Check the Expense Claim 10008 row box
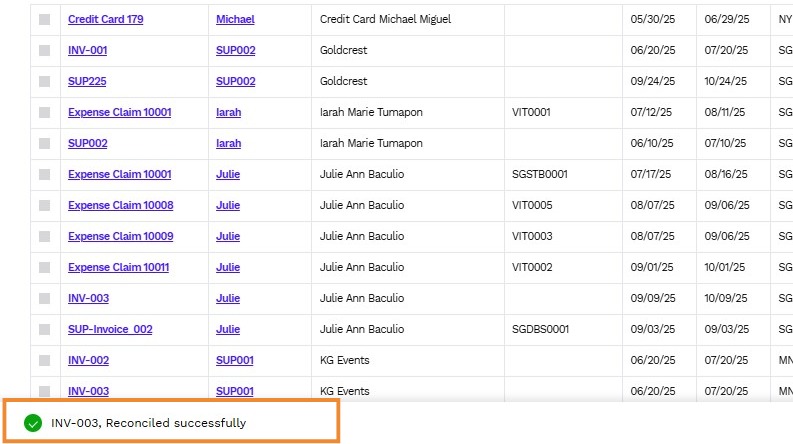 click(x=45, y=205)
